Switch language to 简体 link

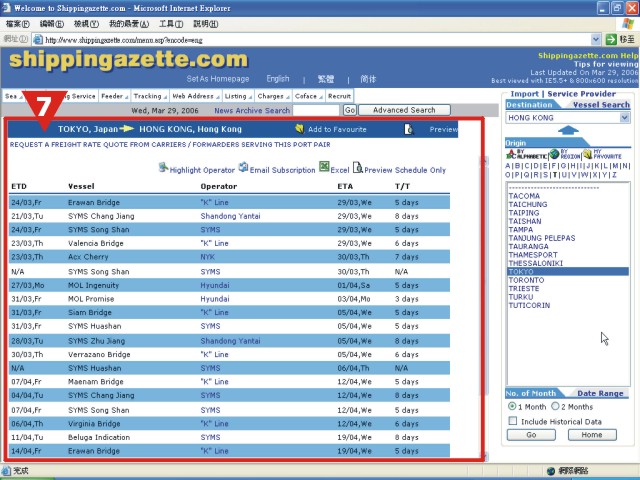point(368,79)
